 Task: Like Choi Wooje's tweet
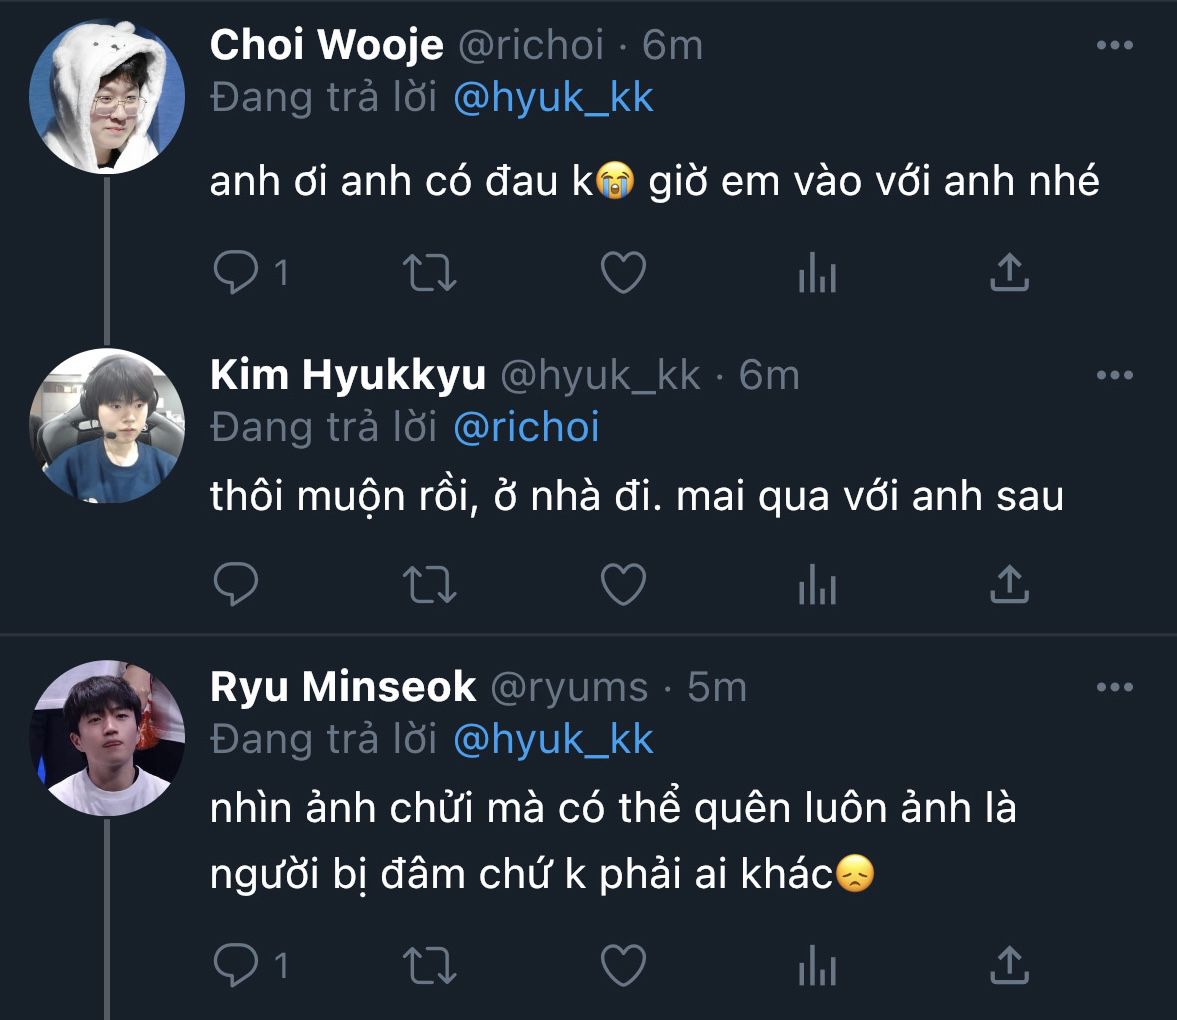pos(623,272)
